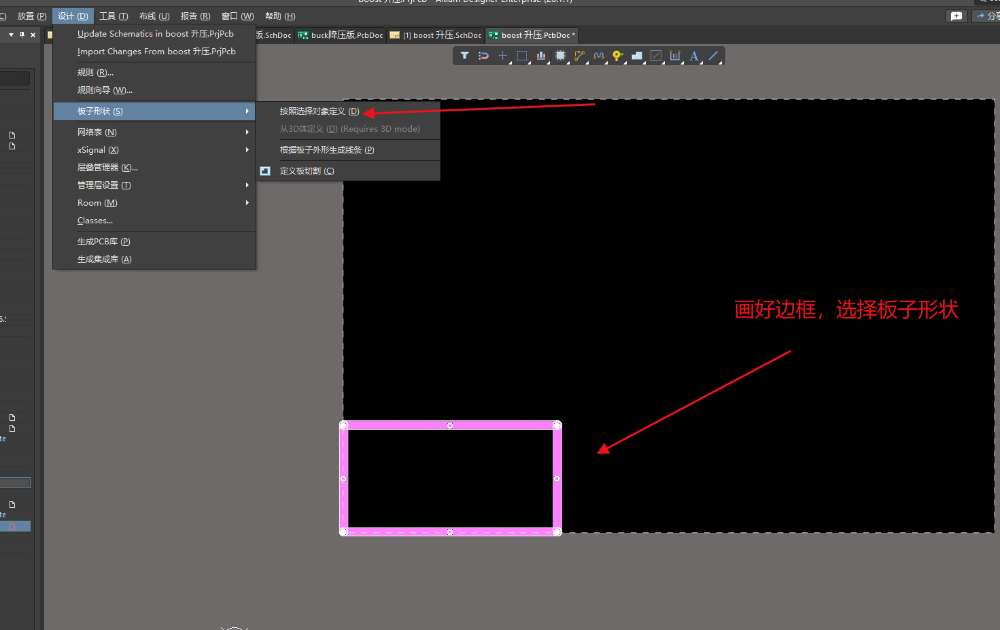Expand the 网络表 (N) submenu
Screen dimensions: 1000x630
point(154,132)
